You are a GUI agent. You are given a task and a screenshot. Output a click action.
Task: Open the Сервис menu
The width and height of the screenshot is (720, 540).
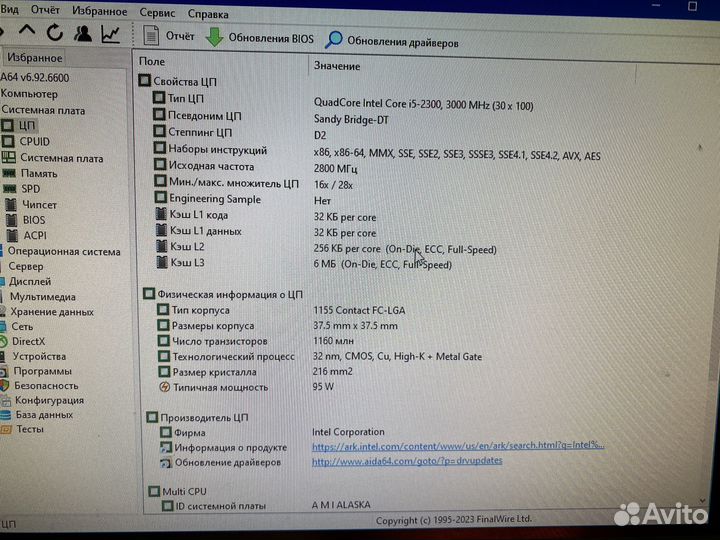(x=157, y=13)
